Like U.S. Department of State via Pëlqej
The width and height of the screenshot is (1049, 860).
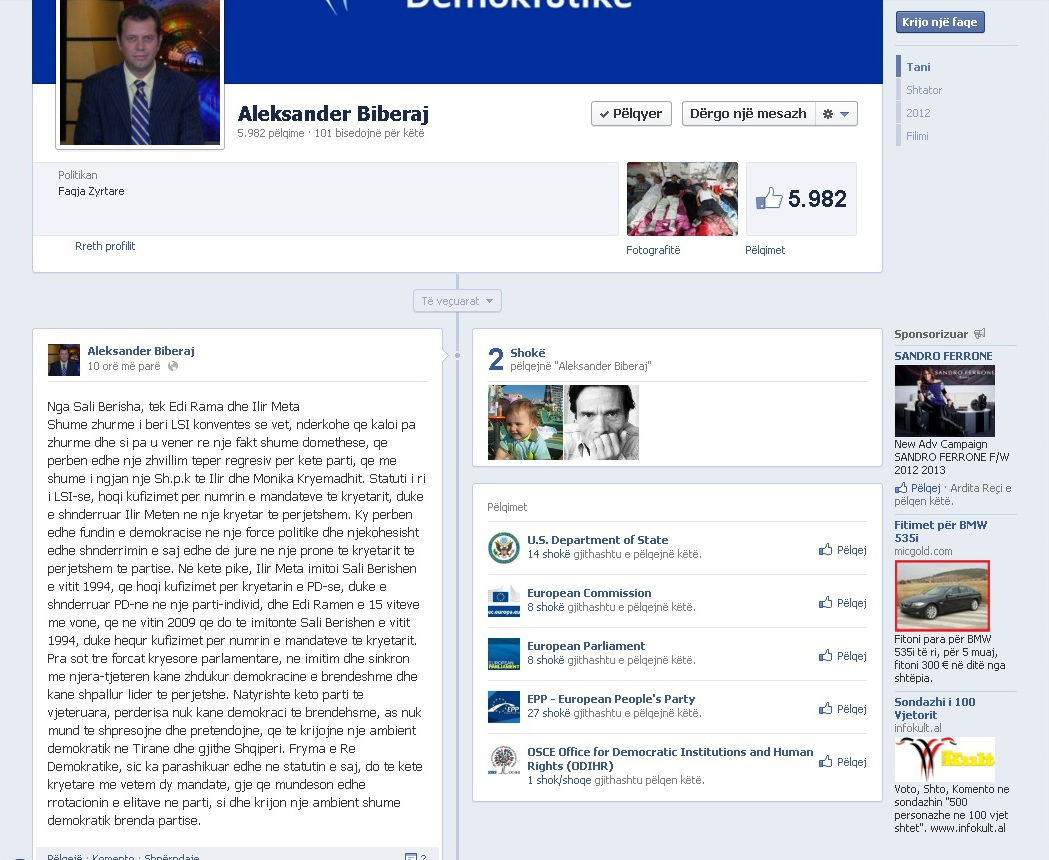[842, 550]
